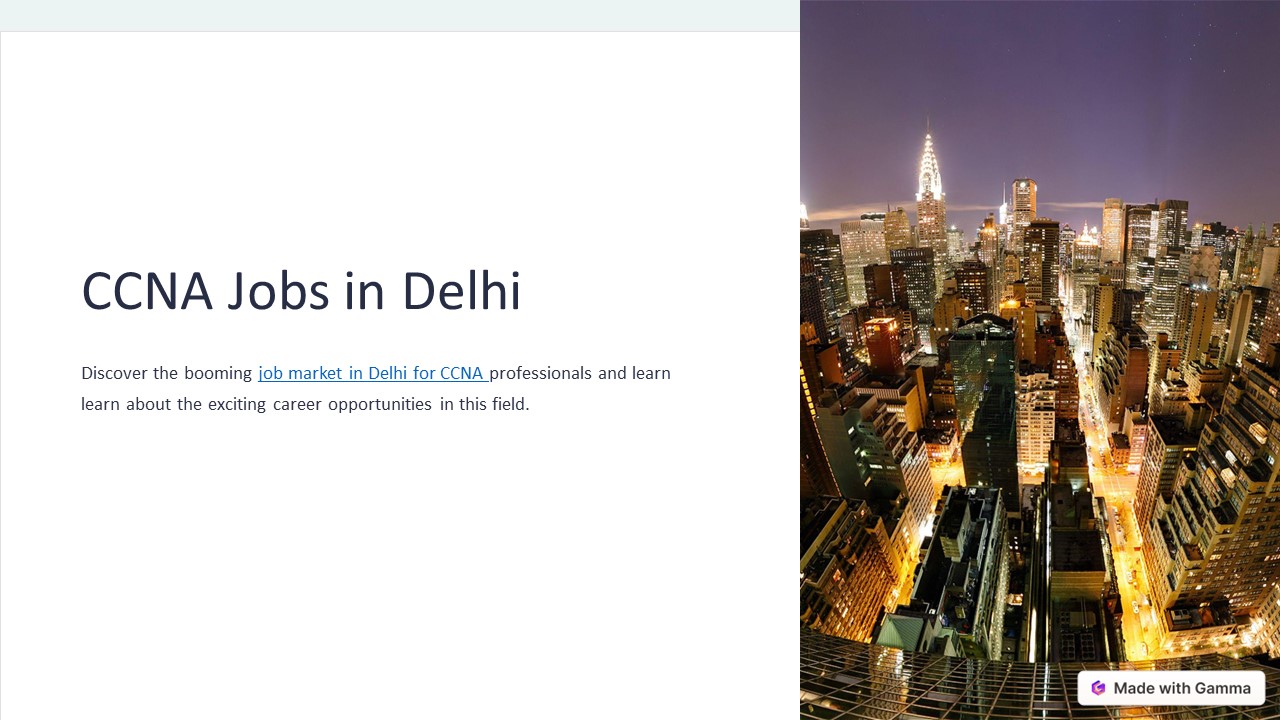Click the word "CCNA" in the title
1280x720 pixels.
pos(147,292)
